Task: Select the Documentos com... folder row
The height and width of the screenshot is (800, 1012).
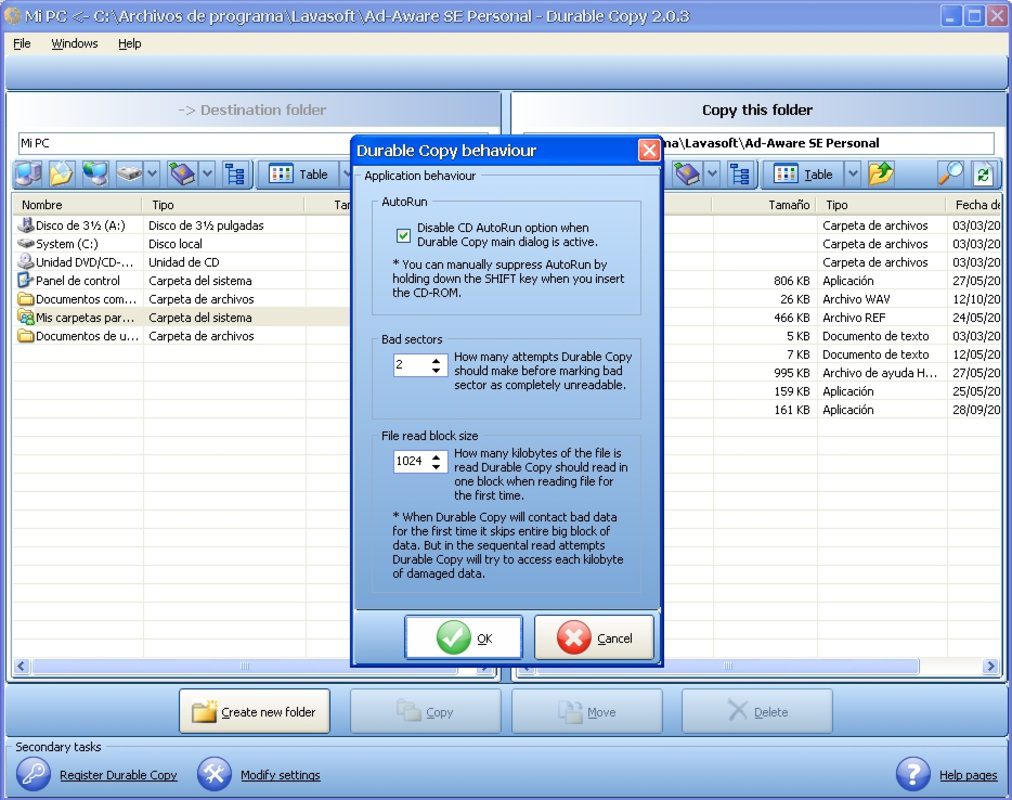Action: coord(181,299)
